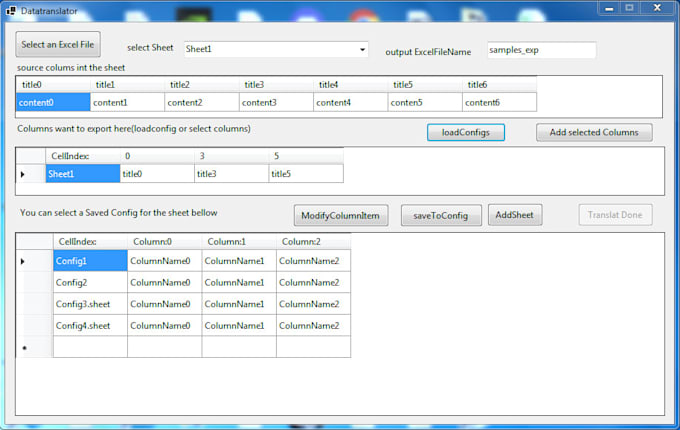Select the content0 cell

[53, 102]
